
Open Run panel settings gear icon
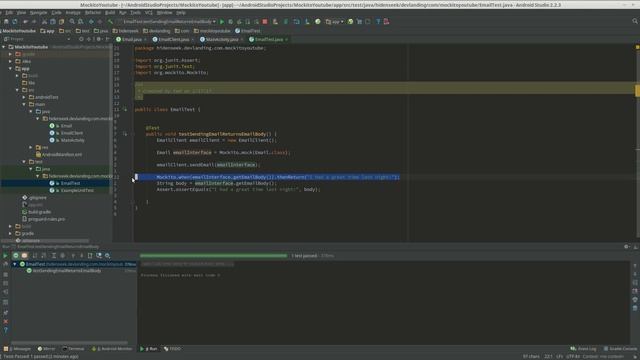coord(627,247)
